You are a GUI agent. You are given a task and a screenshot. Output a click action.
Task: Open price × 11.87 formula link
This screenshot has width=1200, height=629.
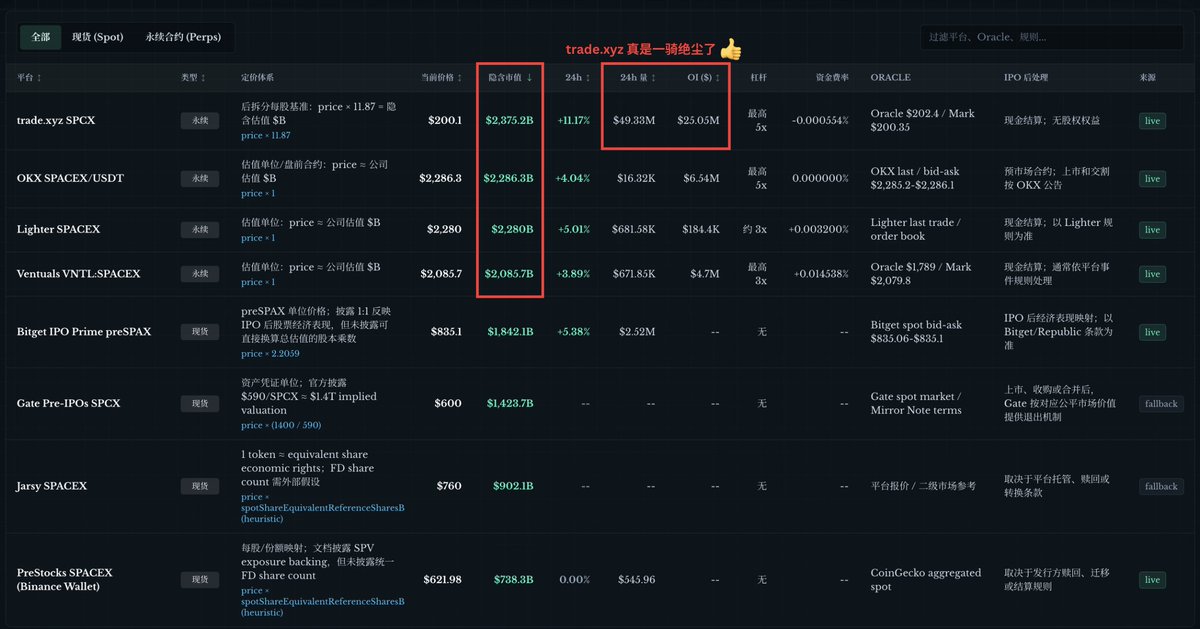(x=266, y=135)
